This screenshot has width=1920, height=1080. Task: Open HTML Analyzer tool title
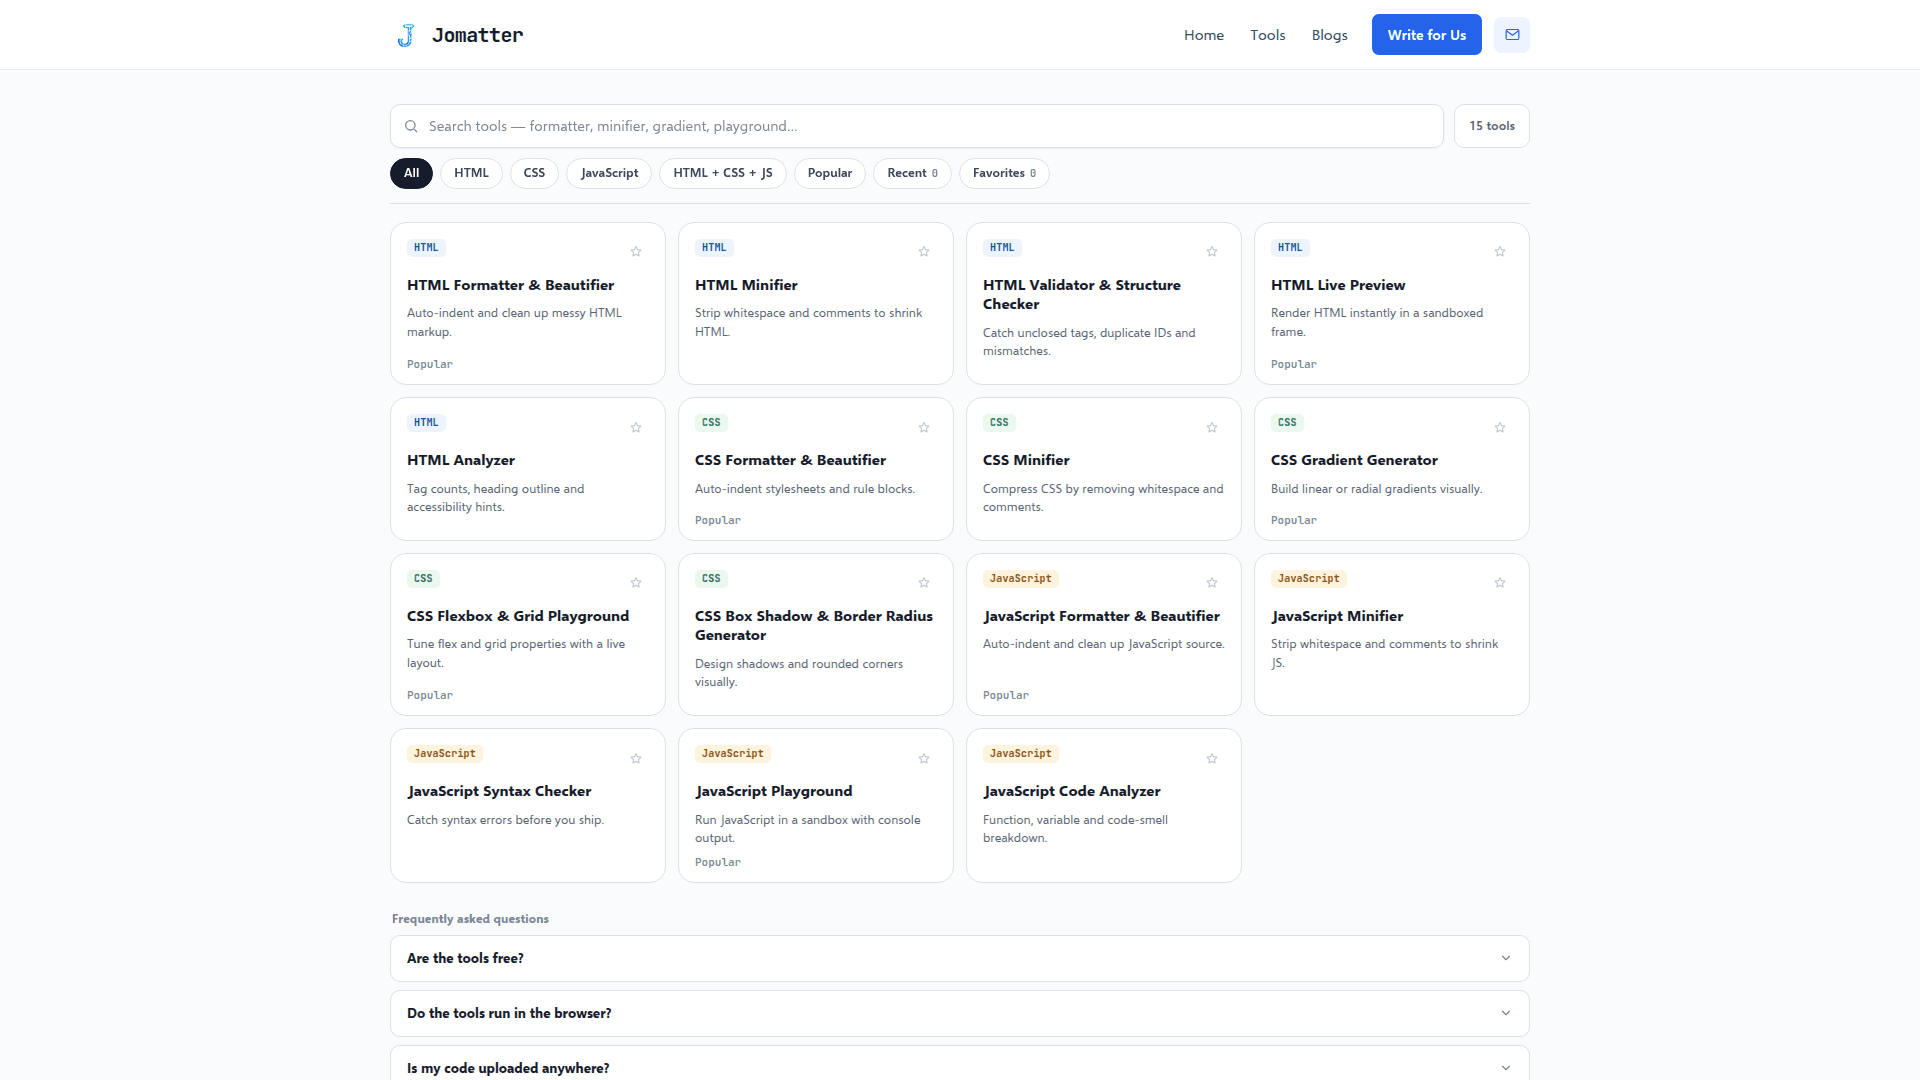click(x=461, y=460)
